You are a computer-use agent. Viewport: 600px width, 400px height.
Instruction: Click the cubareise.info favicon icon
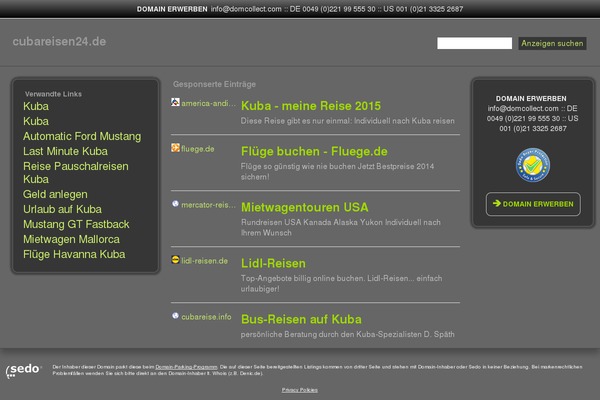click(x=175, y=316)
